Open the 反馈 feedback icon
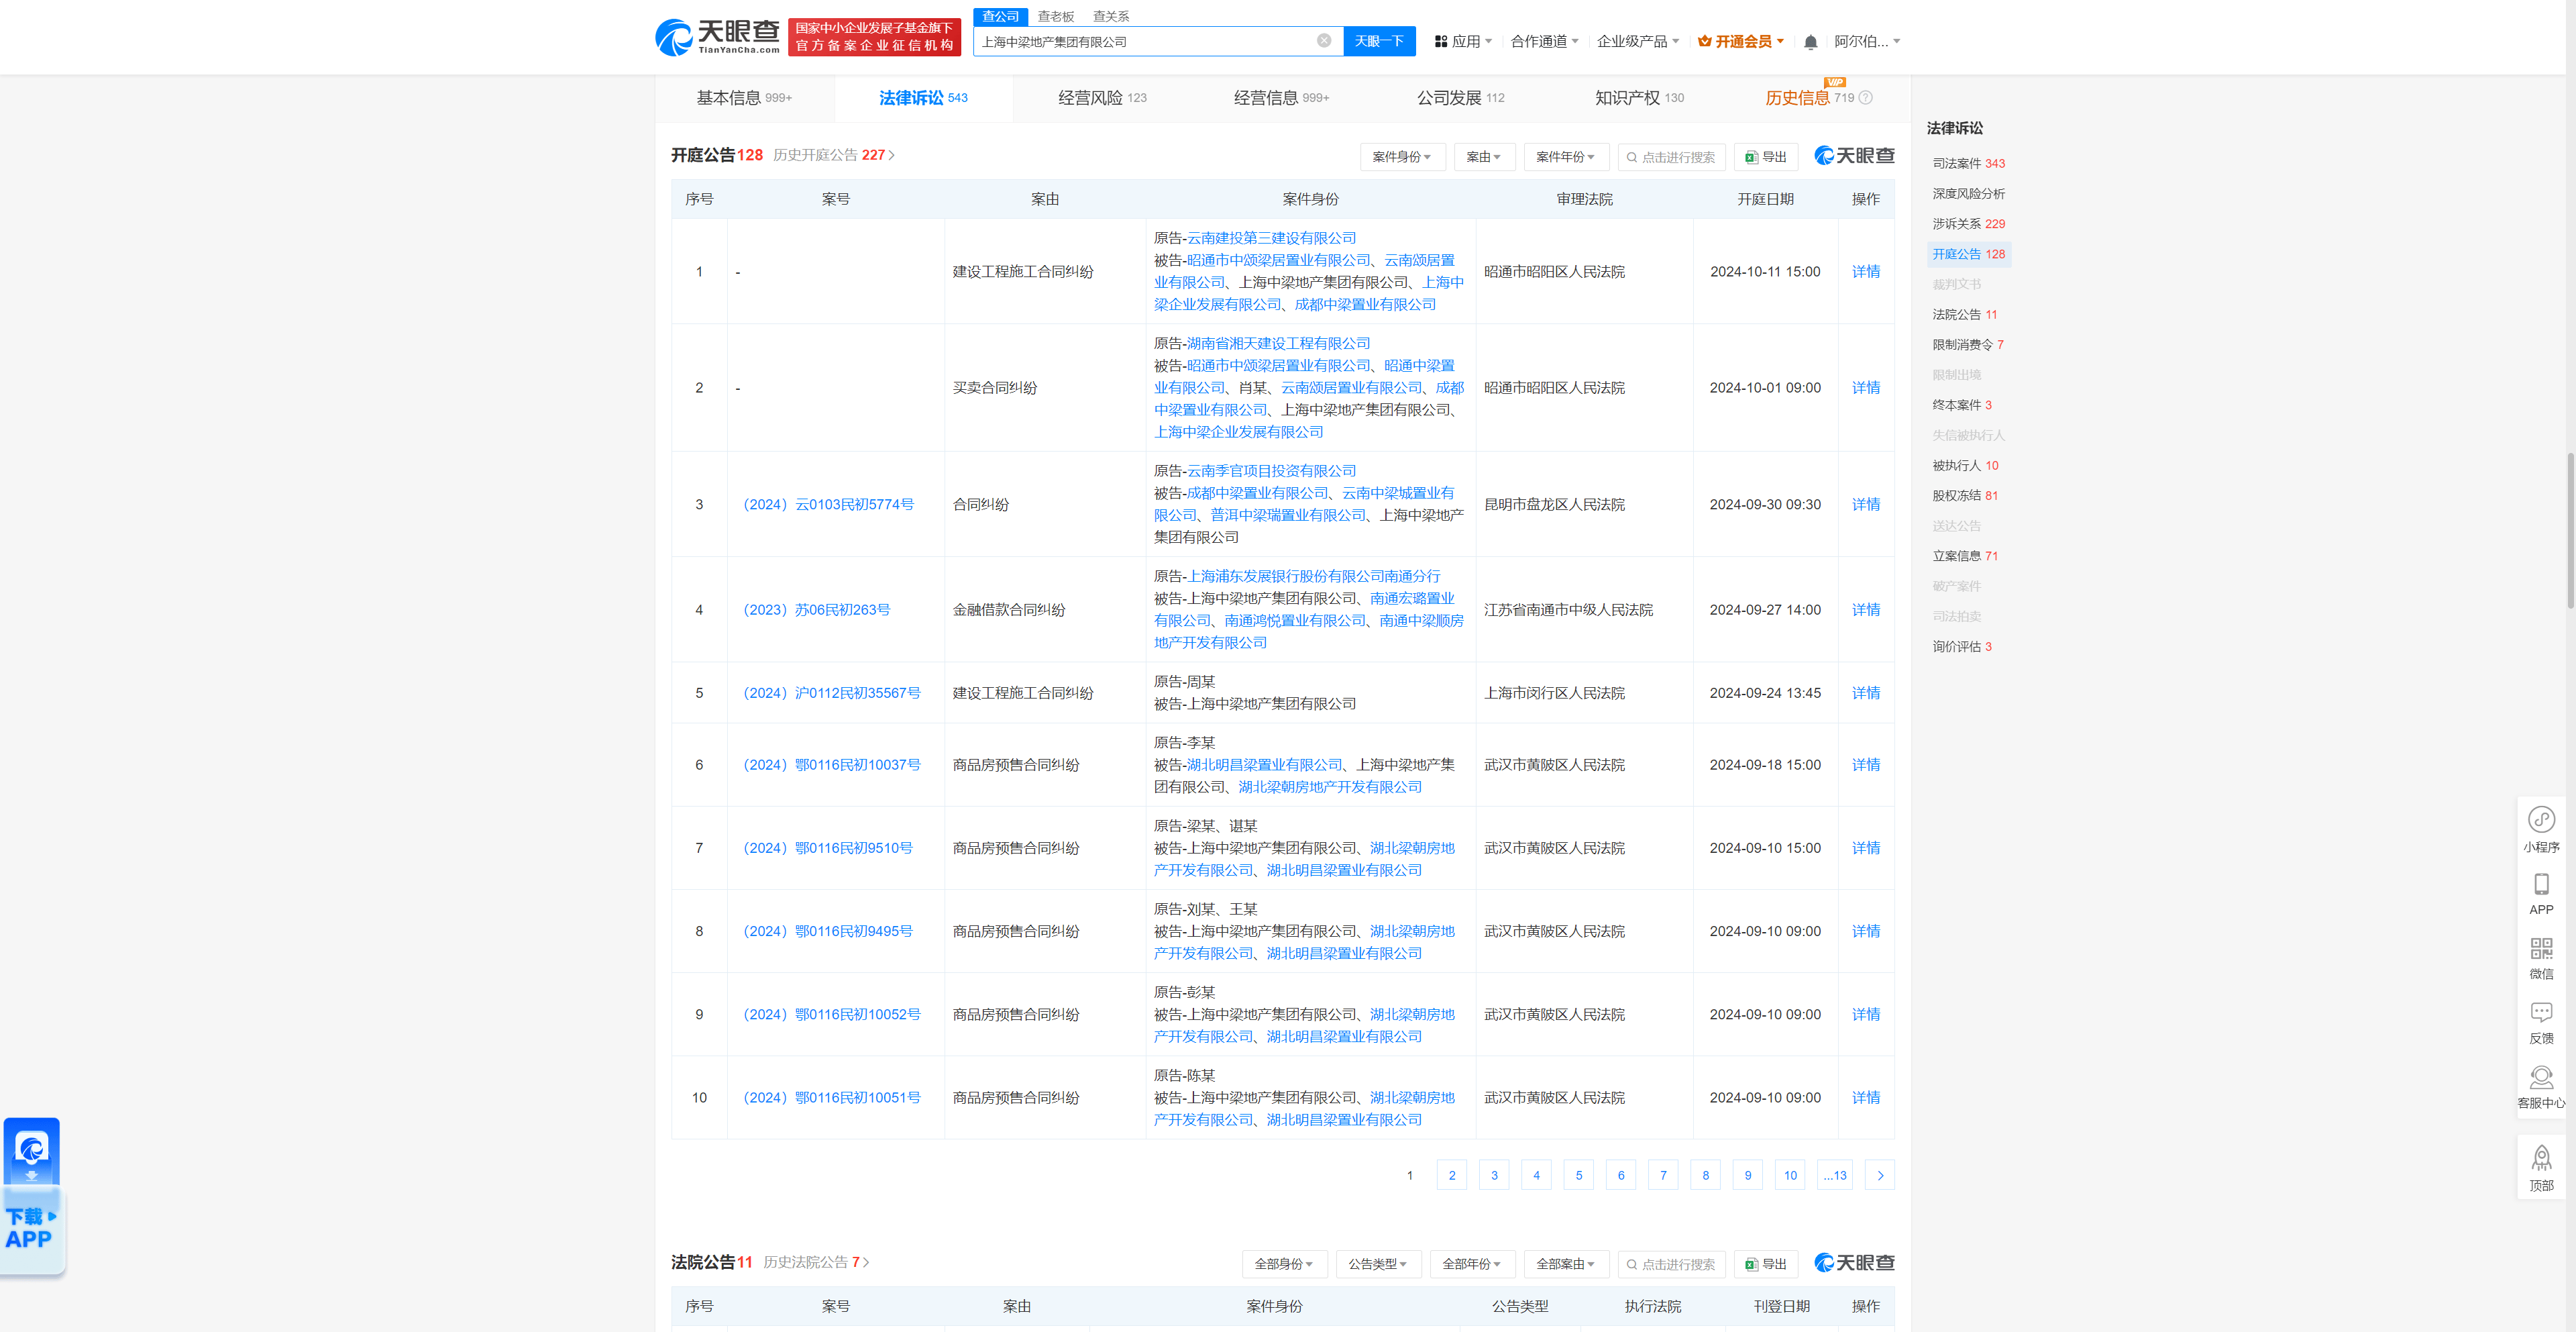Image resolution: width=2576 pixels, height=1332 pixels. pos(2541,1023)
